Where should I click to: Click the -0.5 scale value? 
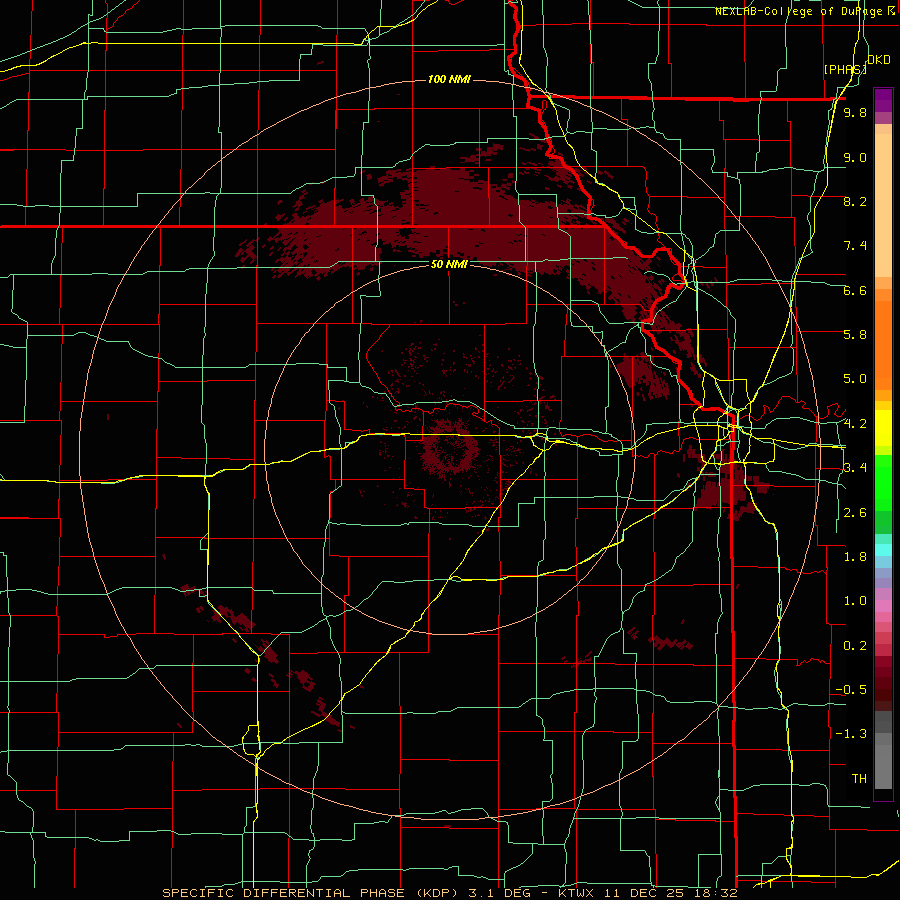point(851,690)
